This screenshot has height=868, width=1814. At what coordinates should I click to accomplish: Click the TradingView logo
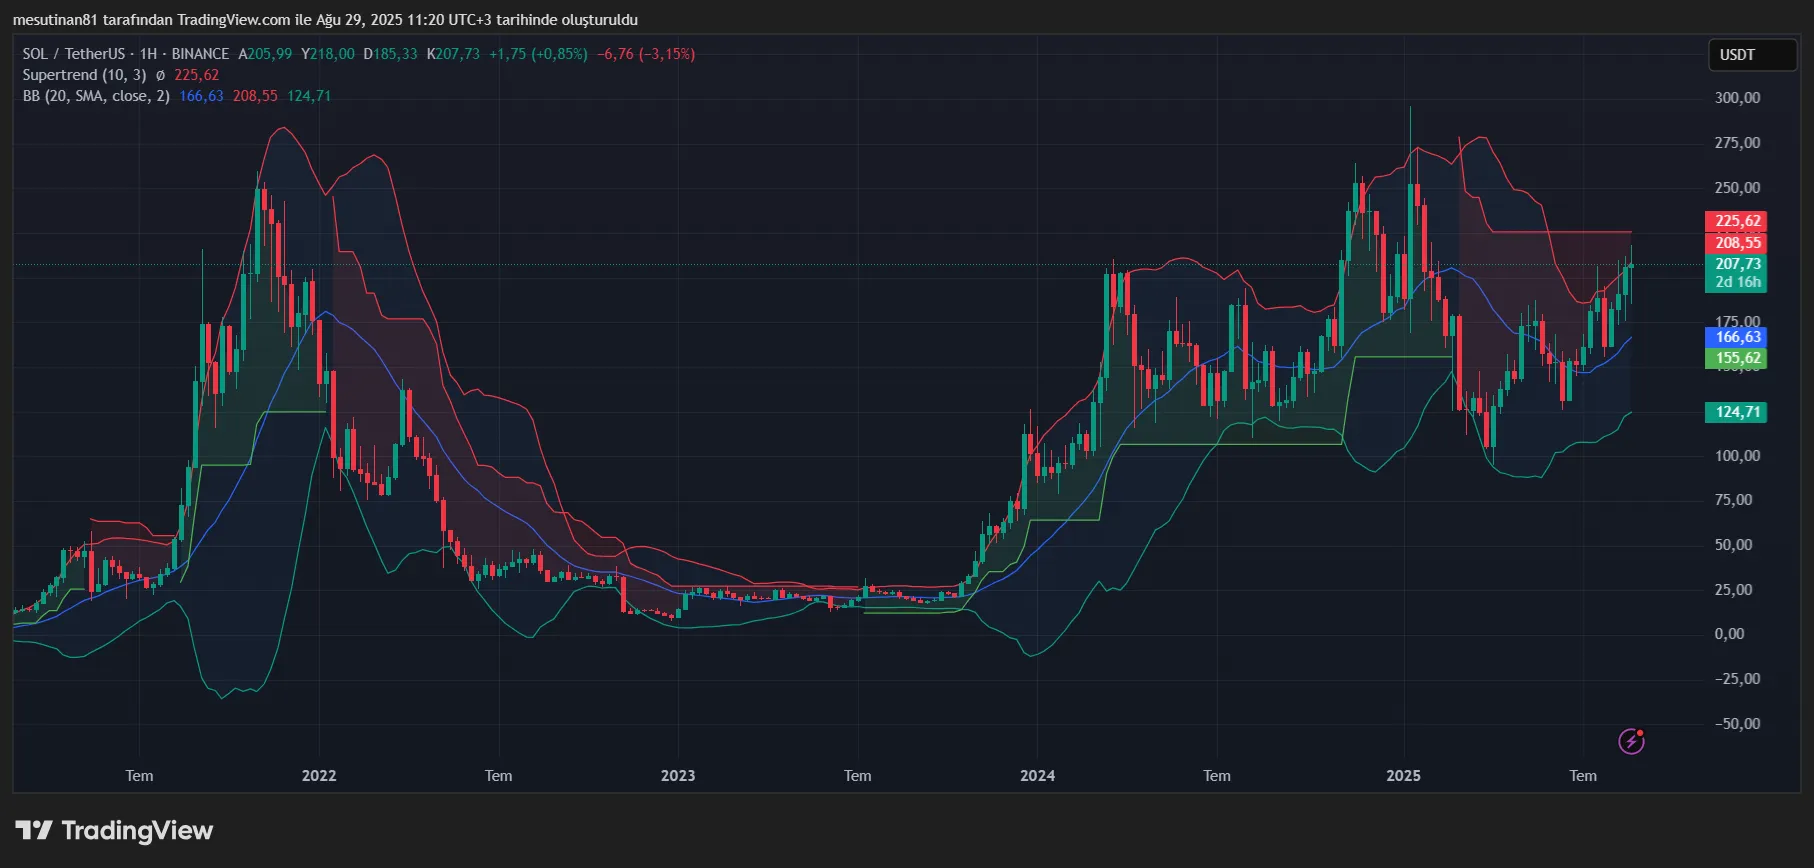tap(114, 831)
